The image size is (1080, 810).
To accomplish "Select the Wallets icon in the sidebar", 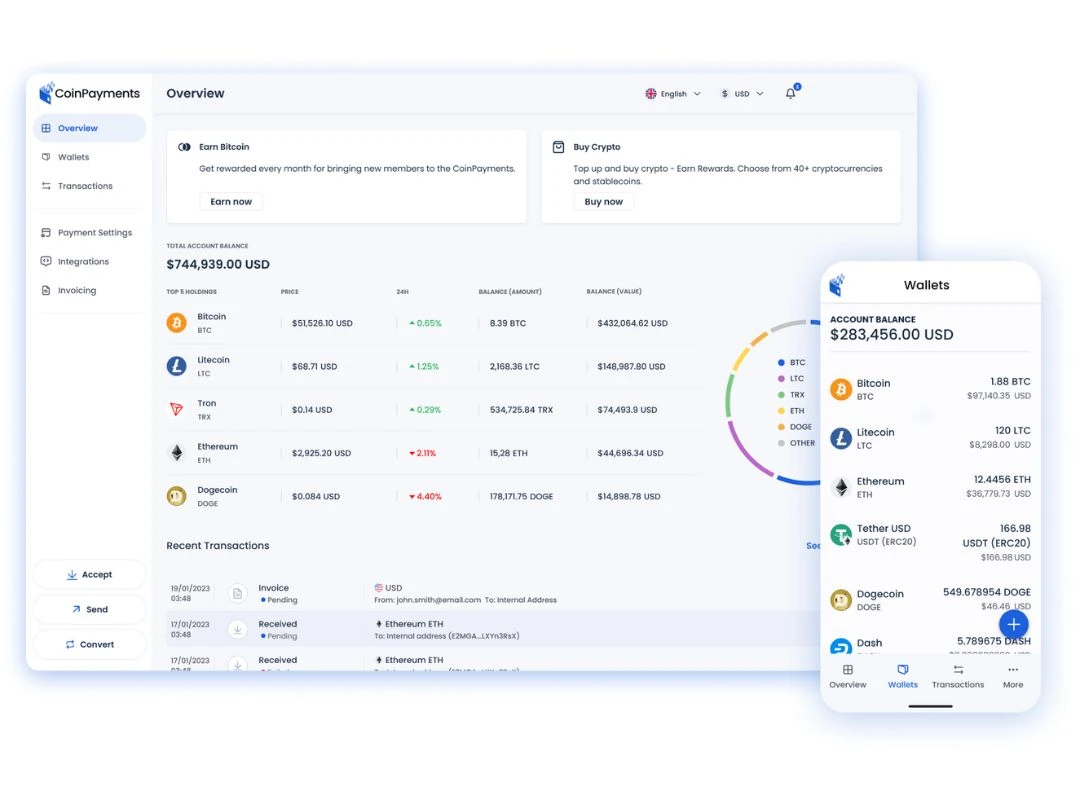I will pos(44,157).
